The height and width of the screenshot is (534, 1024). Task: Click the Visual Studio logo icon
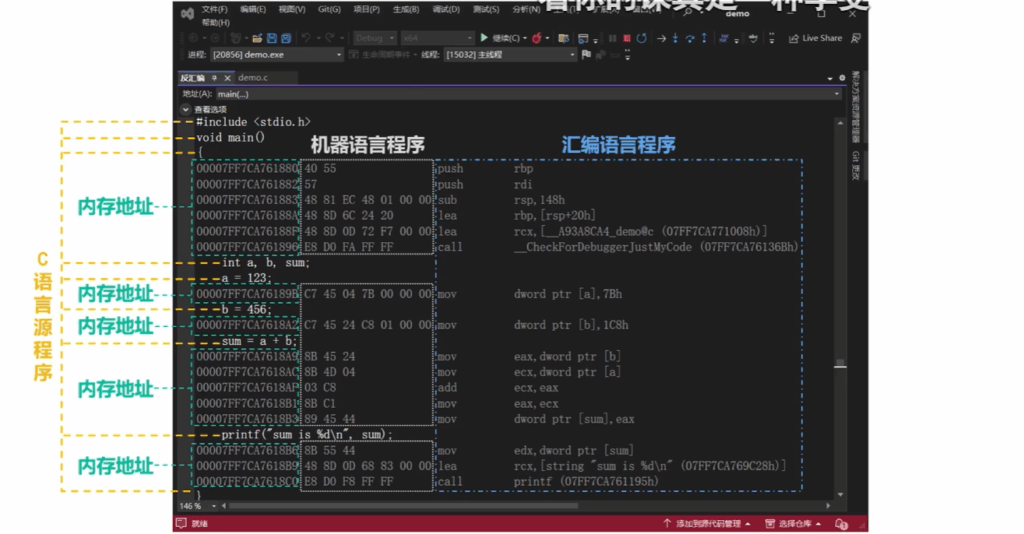click(x=187, y=13)
